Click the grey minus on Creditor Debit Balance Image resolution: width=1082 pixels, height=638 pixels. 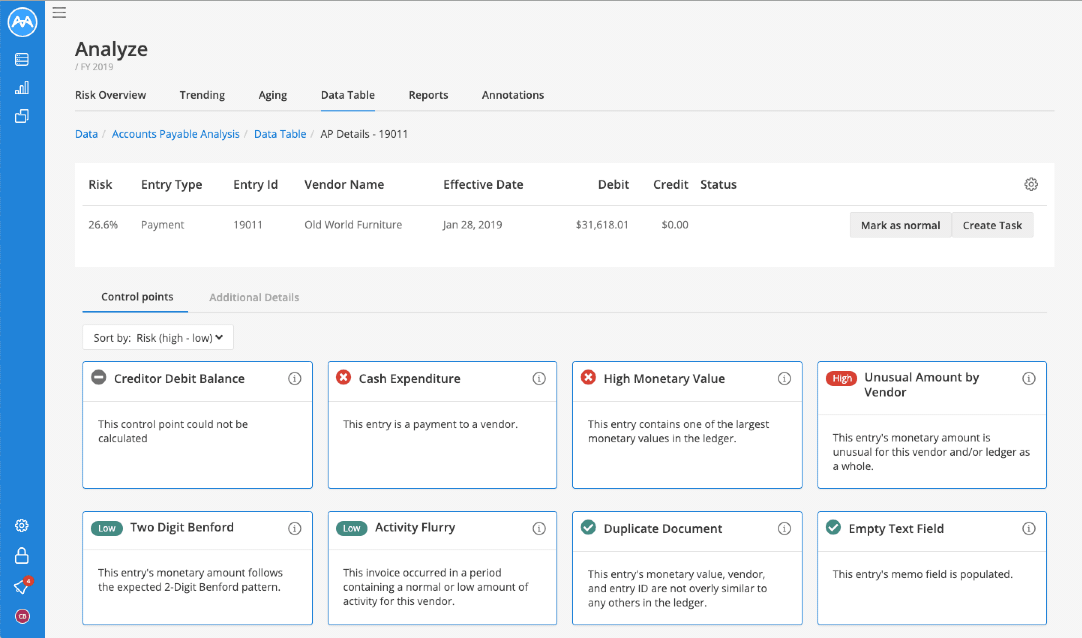click(x=99, y=377)
